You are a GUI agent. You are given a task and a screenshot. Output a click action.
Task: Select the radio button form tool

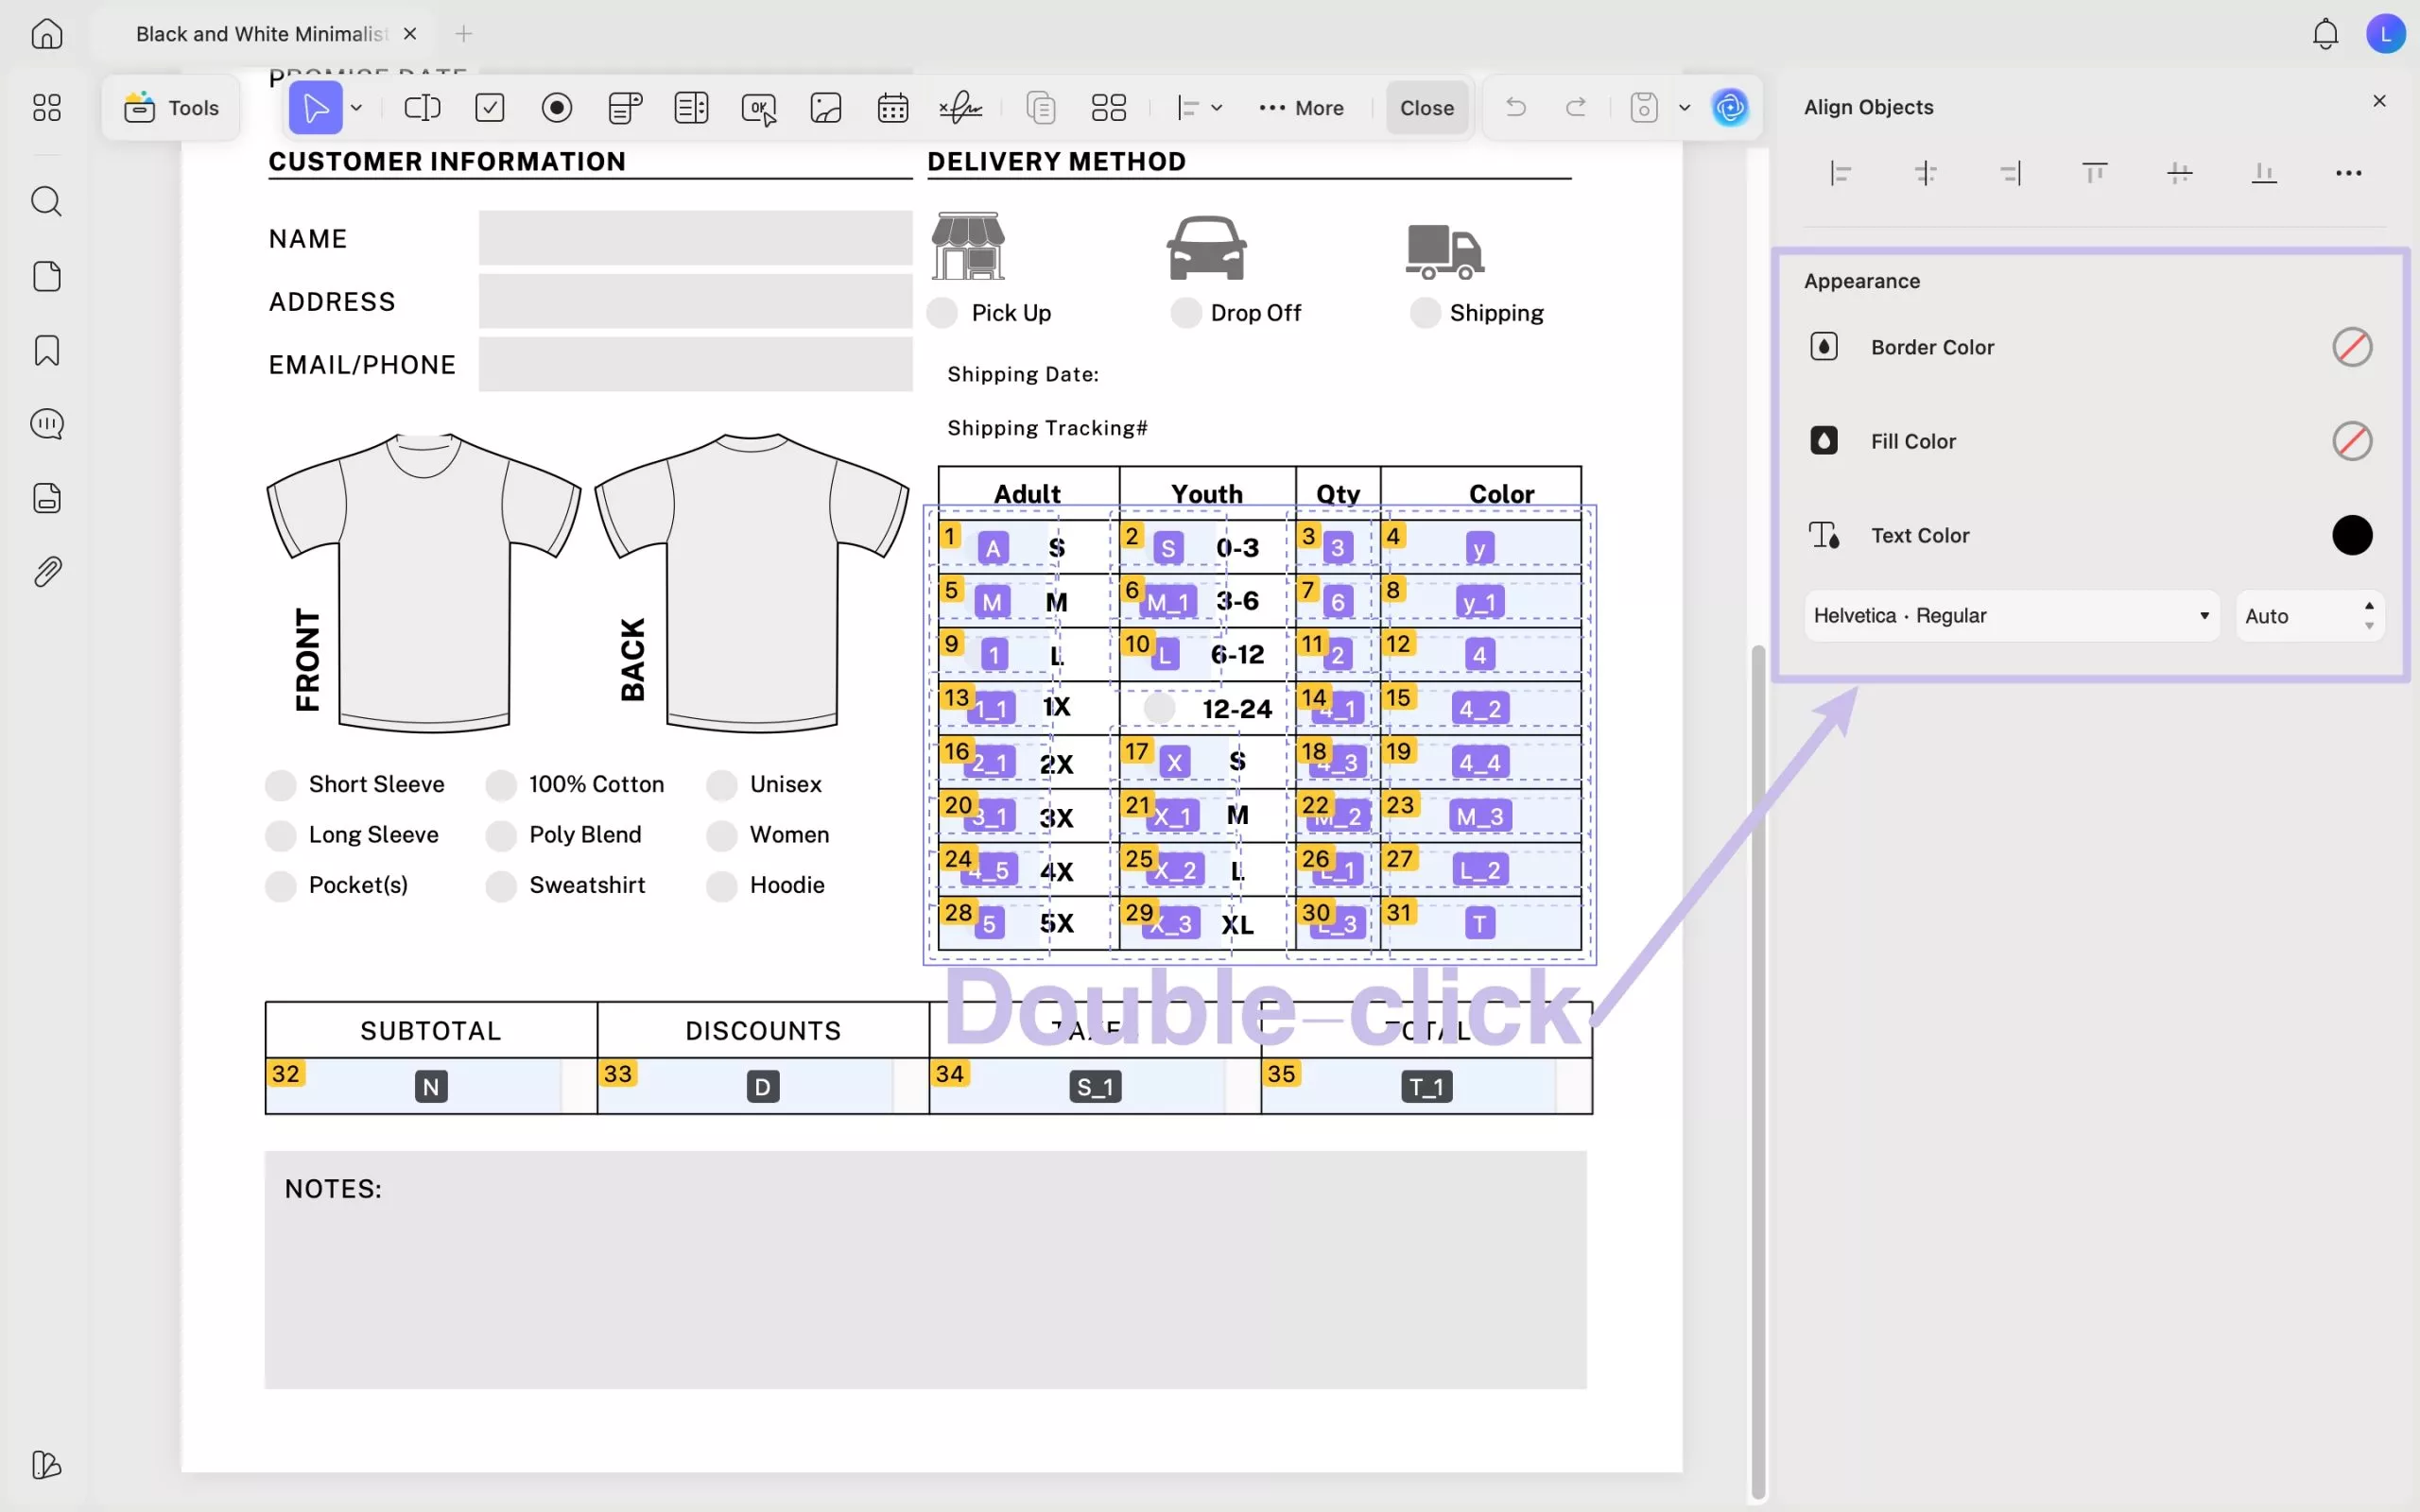coord(557,107)
